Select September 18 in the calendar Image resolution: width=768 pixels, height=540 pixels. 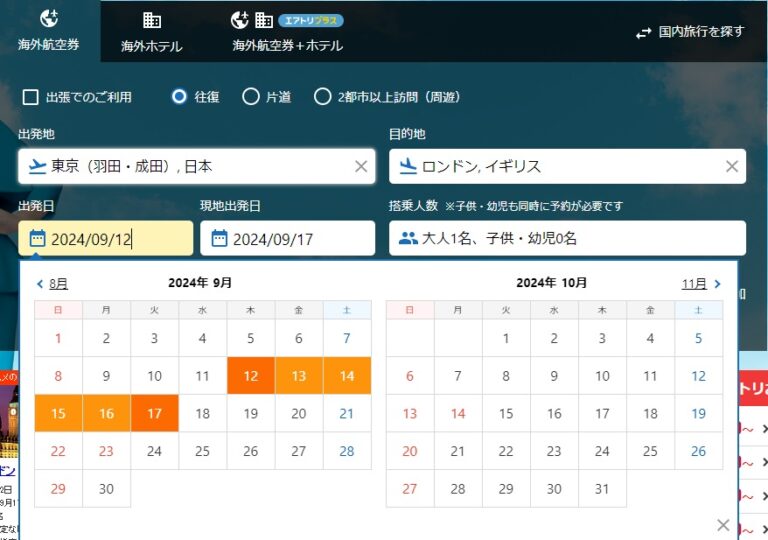point(203,413)
